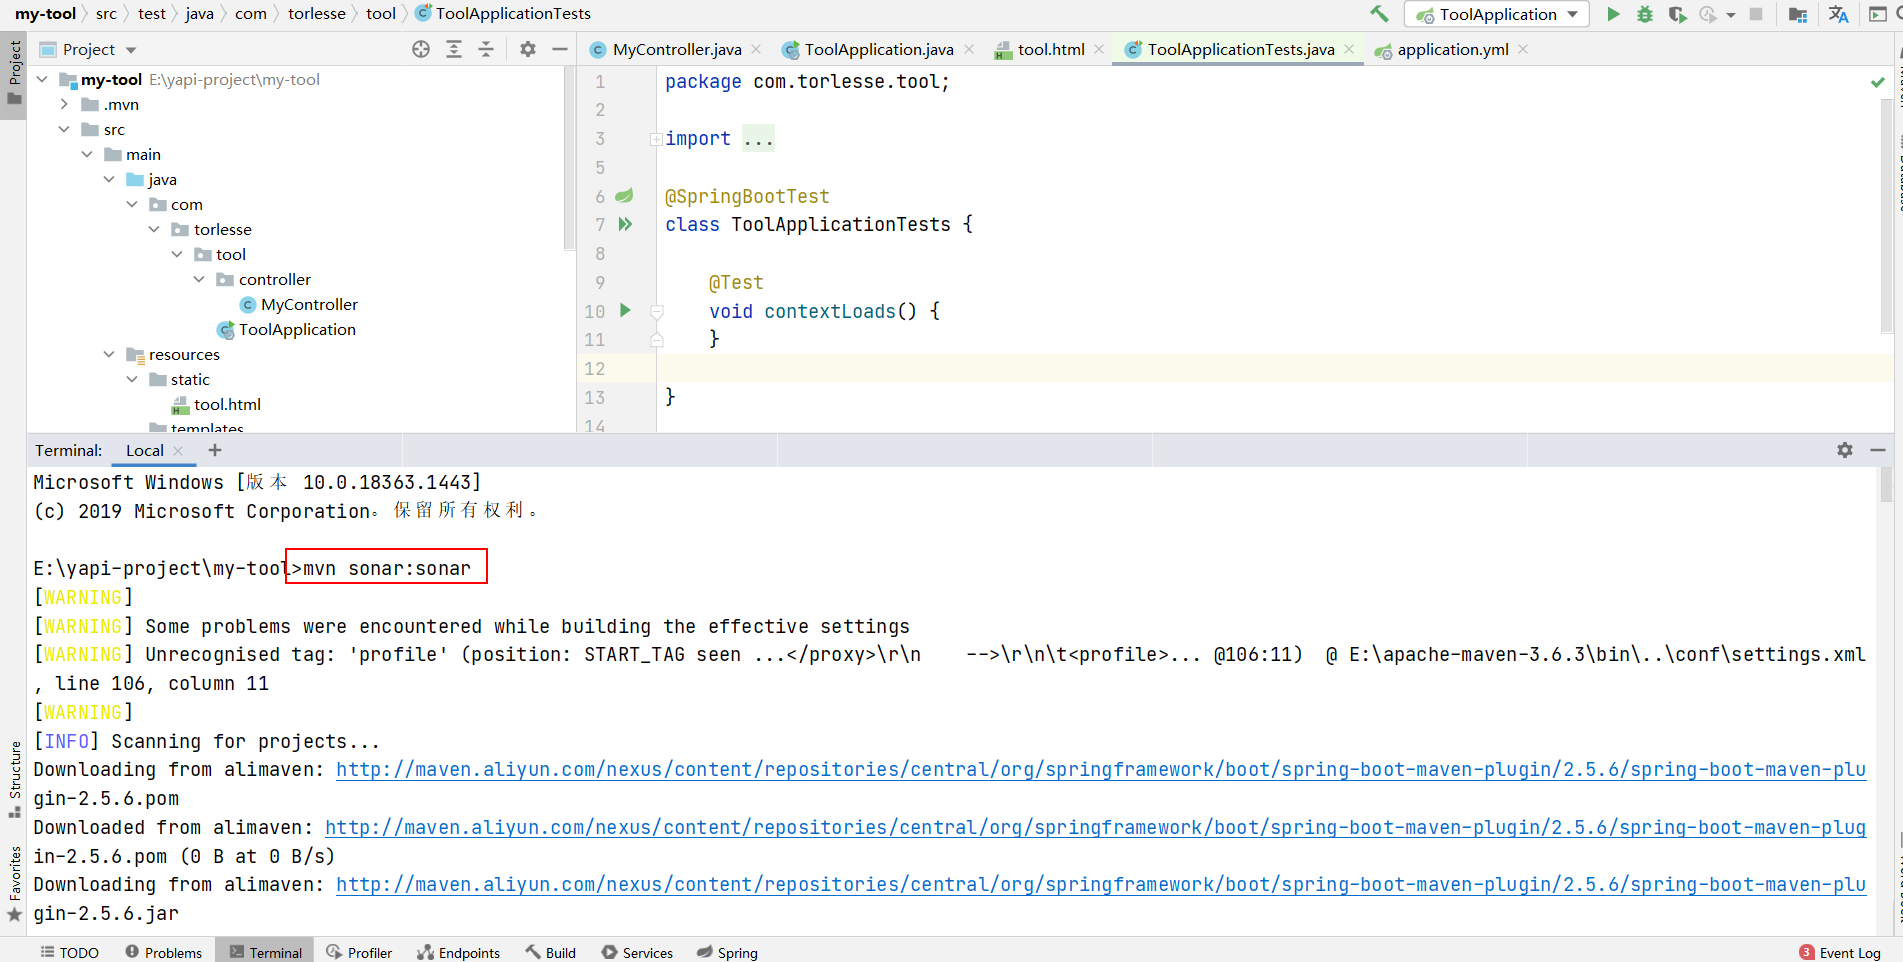Select MyController in project tree
1903x962 pixels.
coord(309,304)
